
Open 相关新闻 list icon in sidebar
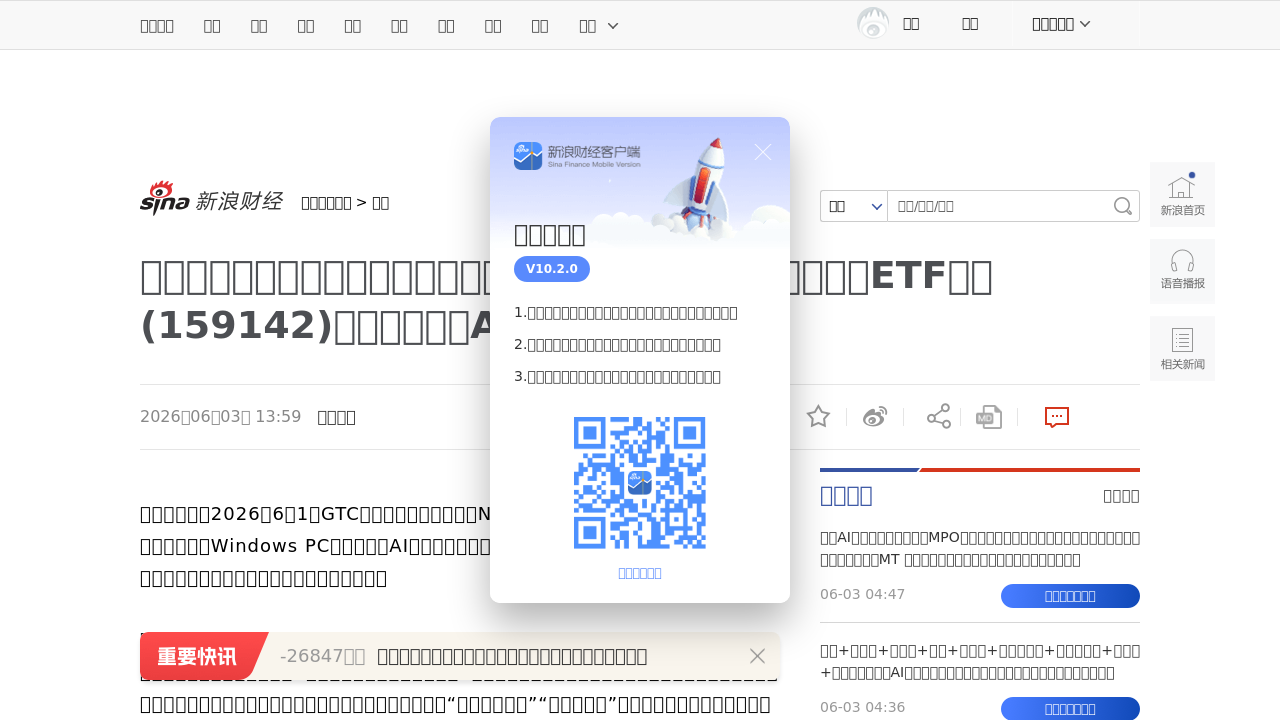pyautogui.click(x=1182, y=348)
